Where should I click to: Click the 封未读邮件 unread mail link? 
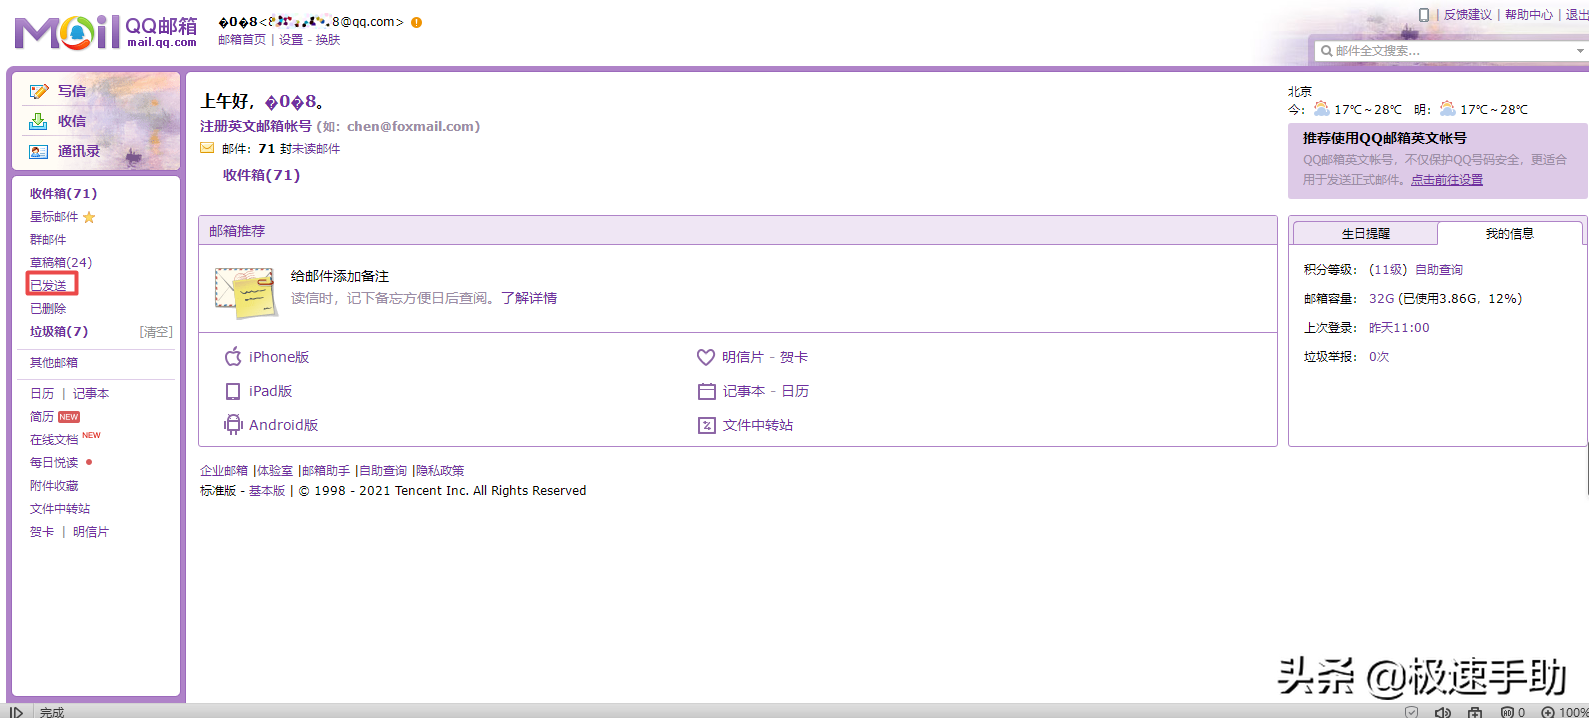(310, 148)
